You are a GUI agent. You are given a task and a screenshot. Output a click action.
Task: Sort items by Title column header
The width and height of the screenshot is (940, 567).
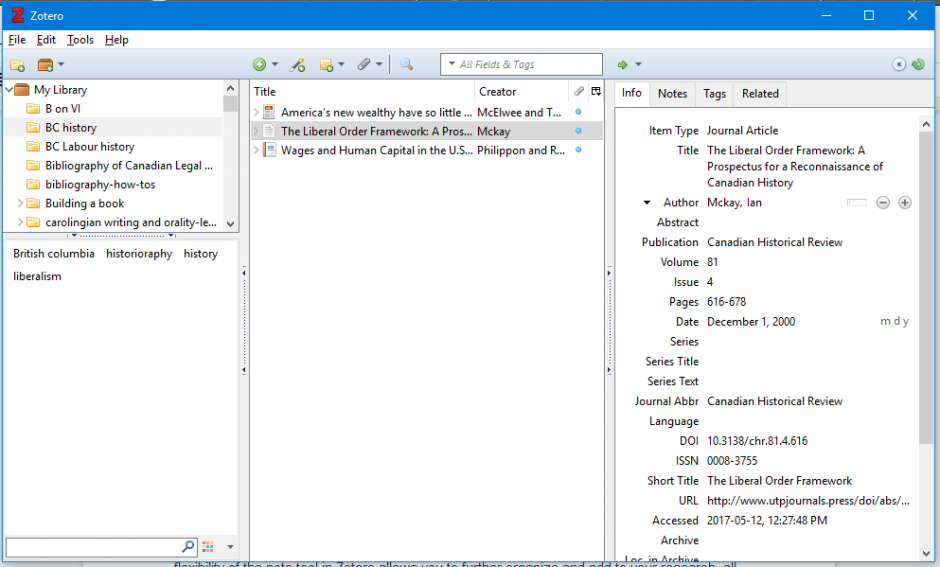[x=362, y=92]
